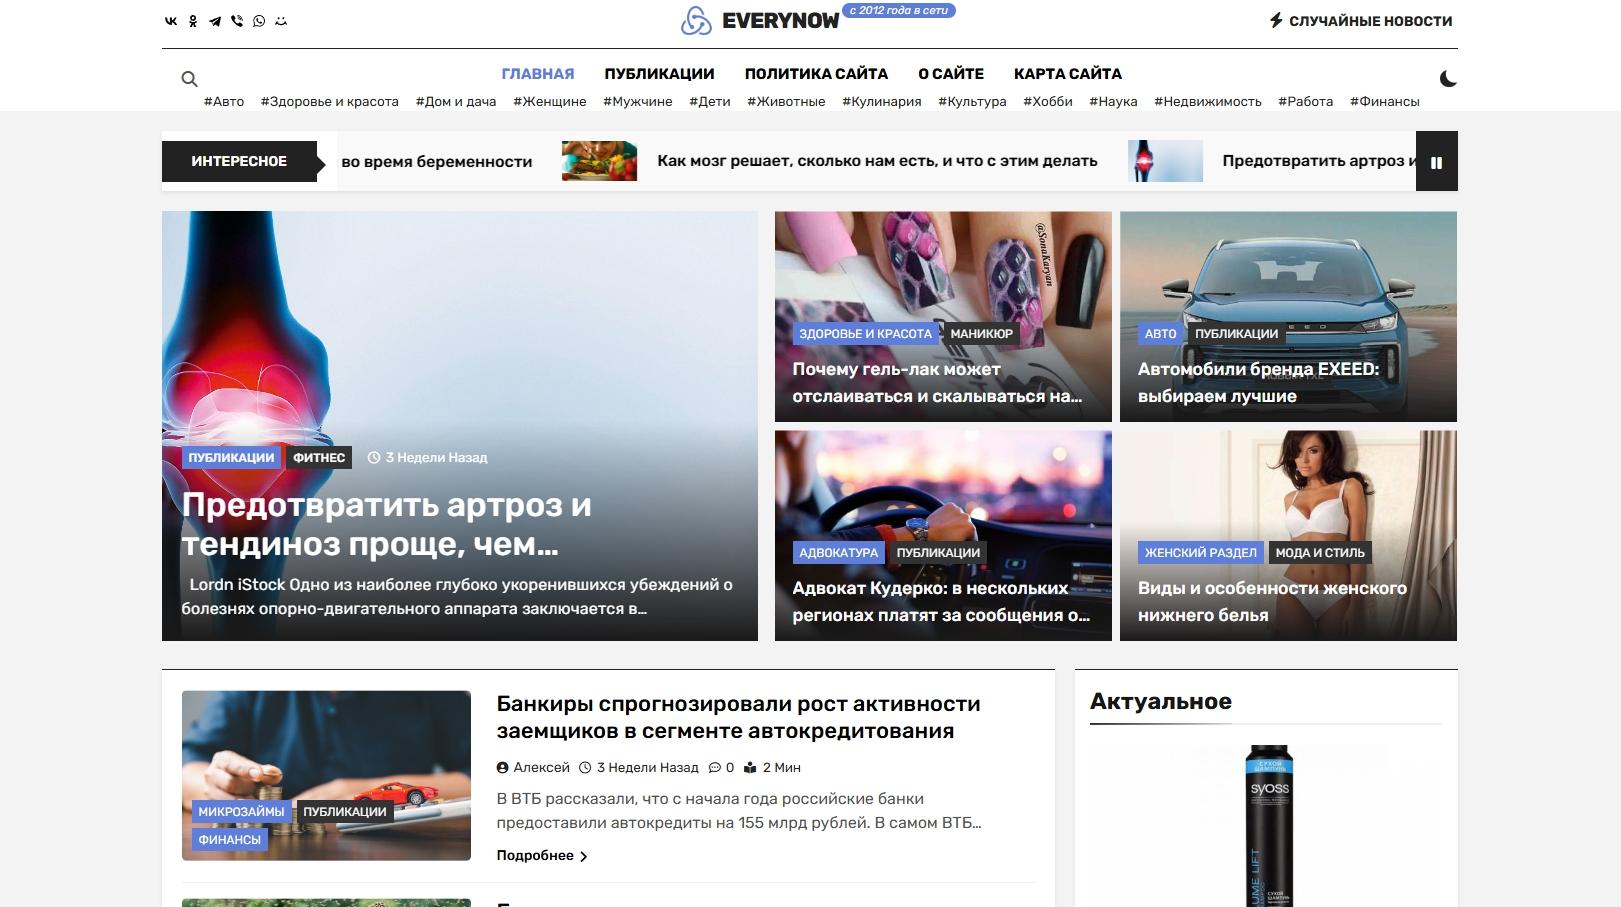Click the knee-joint thumbnail in the ticker
This screenshot has height=907, width=1621.
tap(1165, 161)
